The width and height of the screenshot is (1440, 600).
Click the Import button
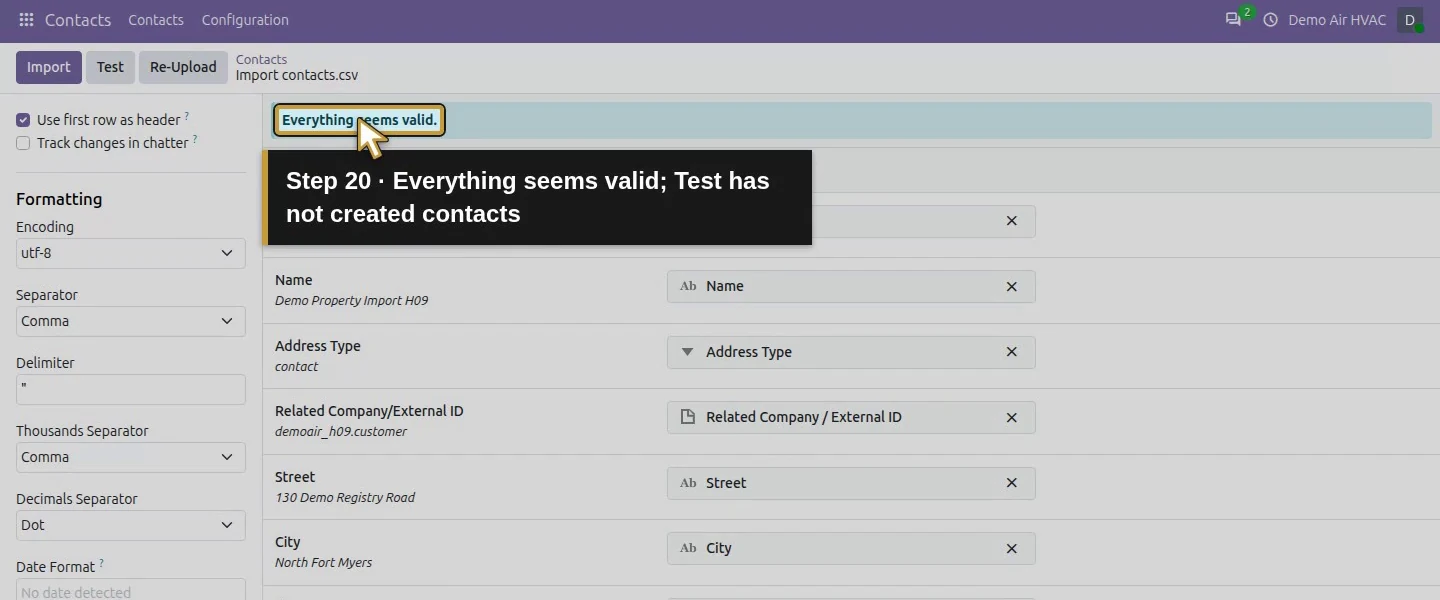coord(49,67)
